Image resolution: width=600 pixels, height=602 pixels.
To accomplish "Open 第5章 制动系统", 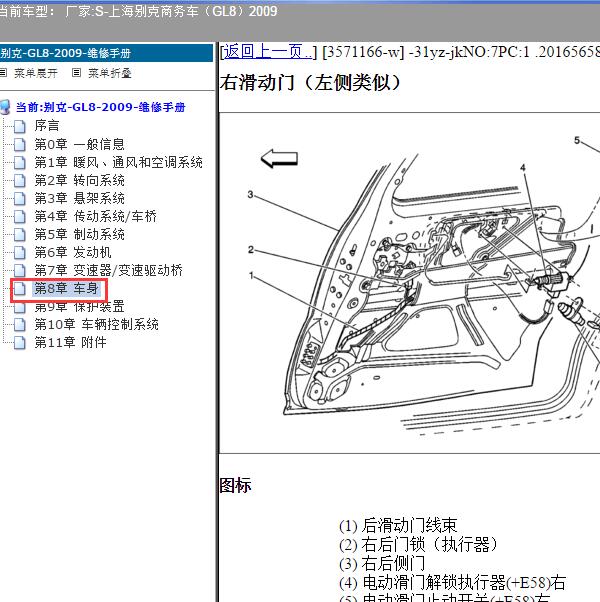I will (79, 234).
